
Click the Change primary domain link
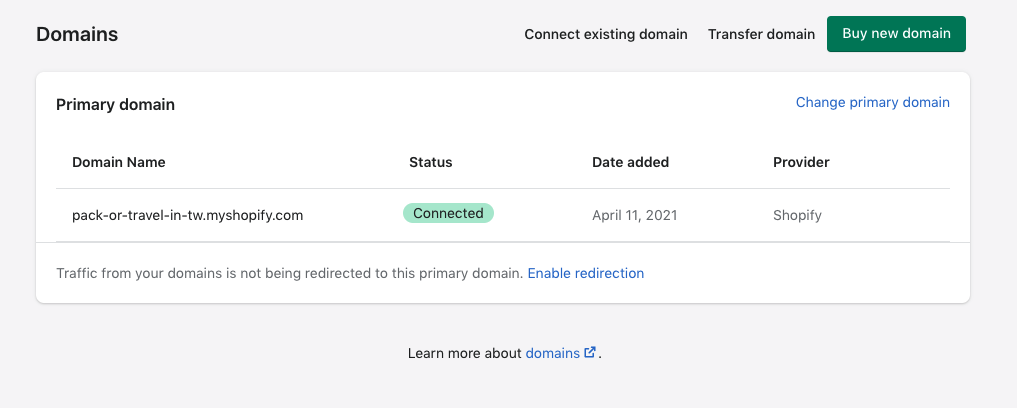click(872, 102)
